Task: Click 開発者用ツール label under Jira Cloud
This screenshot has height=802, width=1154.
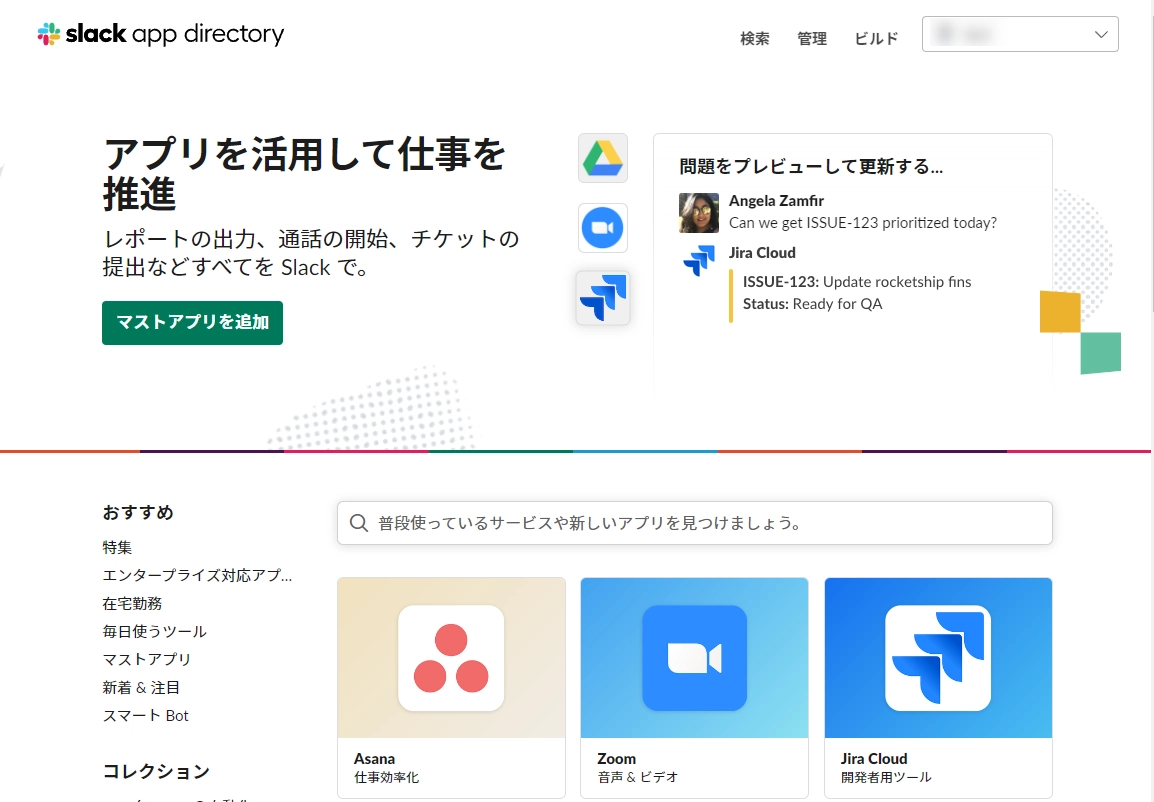Action: coord(886,777)
